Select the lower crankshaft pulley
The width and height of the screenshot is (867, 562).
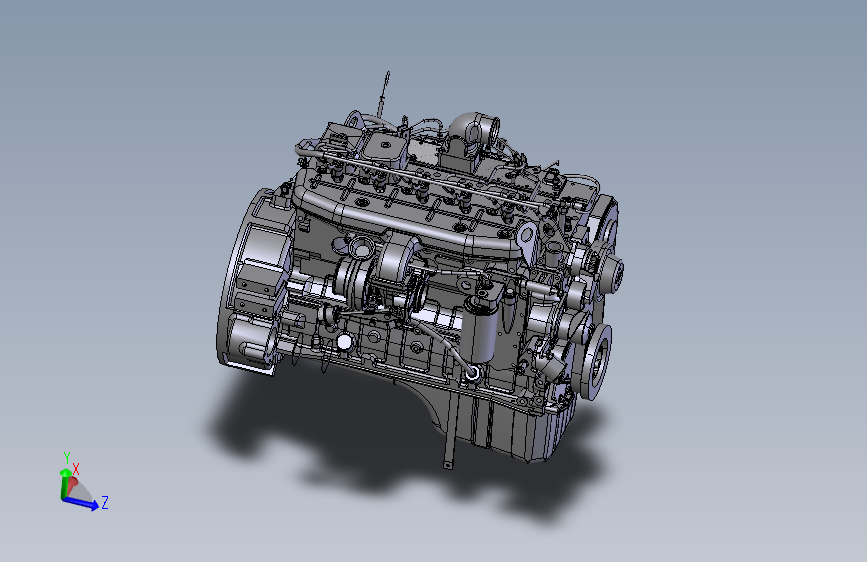595,361
